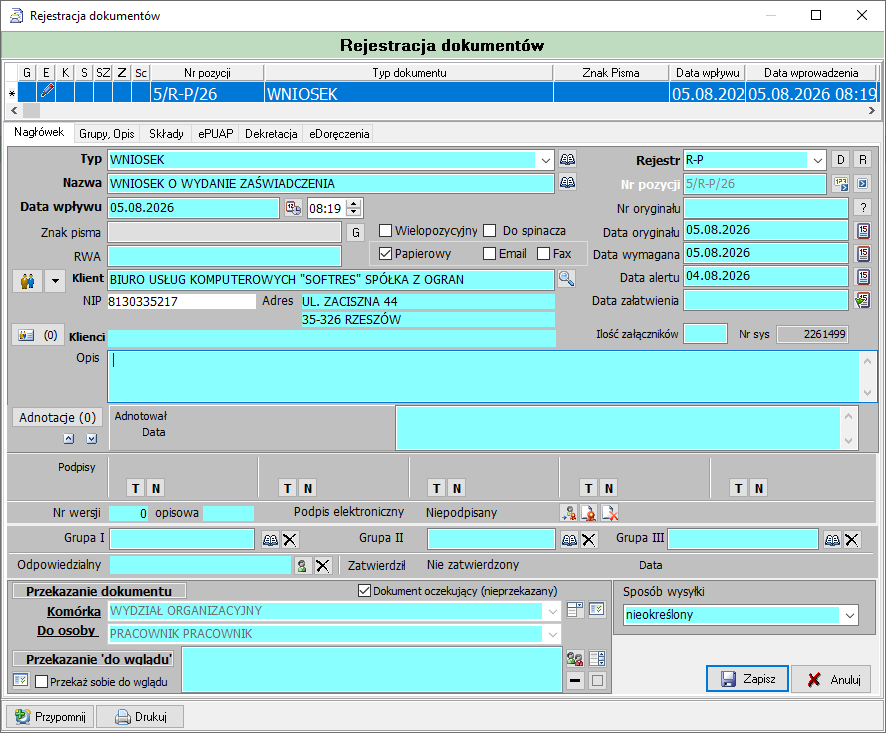Click the Drukuj button

click(x=140, y=717)
